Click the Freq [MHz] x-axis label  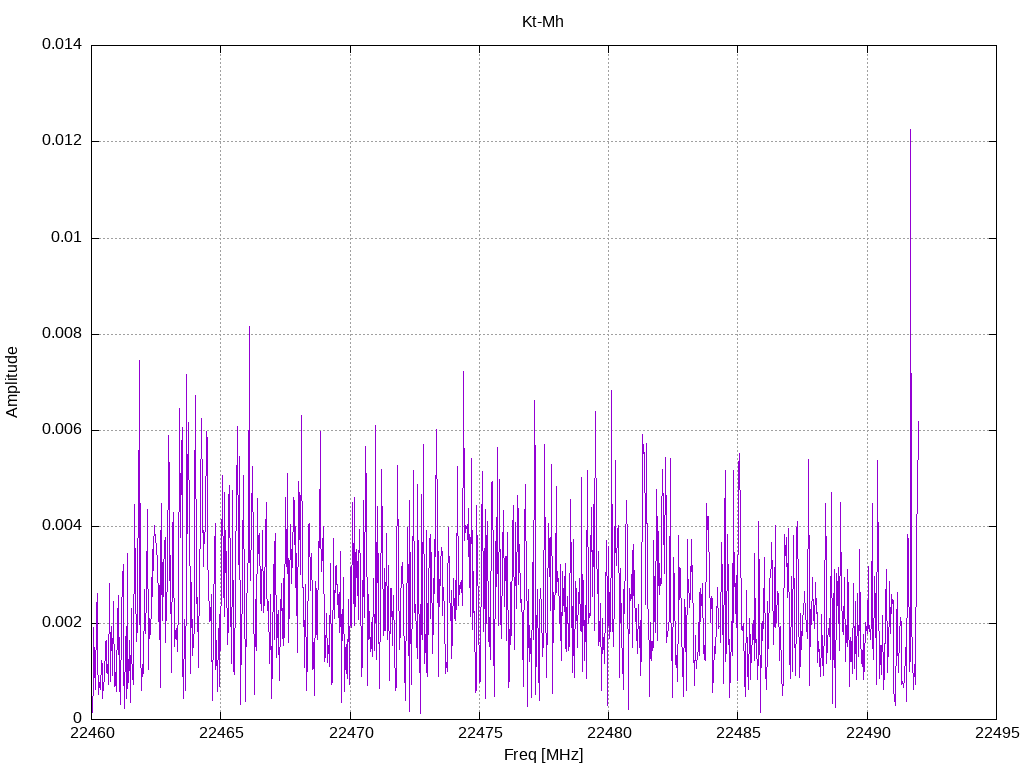coord(543,755)
